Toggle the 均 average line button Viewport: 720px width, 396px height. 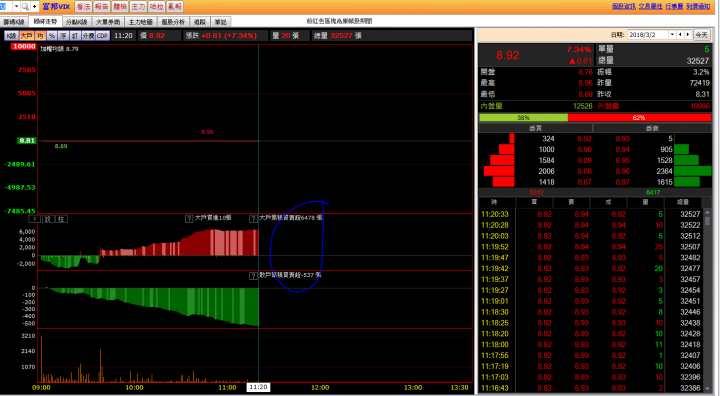click(40, 36)
